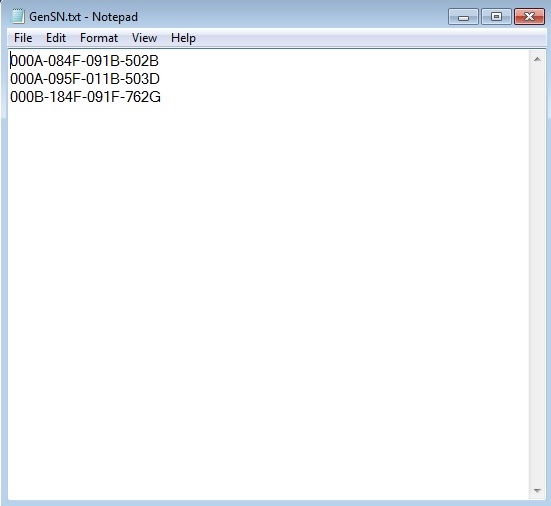The height and width of the screenshot is (506, 551).
Task: Click the empty area of the text editor
Action: click(268, 299)
